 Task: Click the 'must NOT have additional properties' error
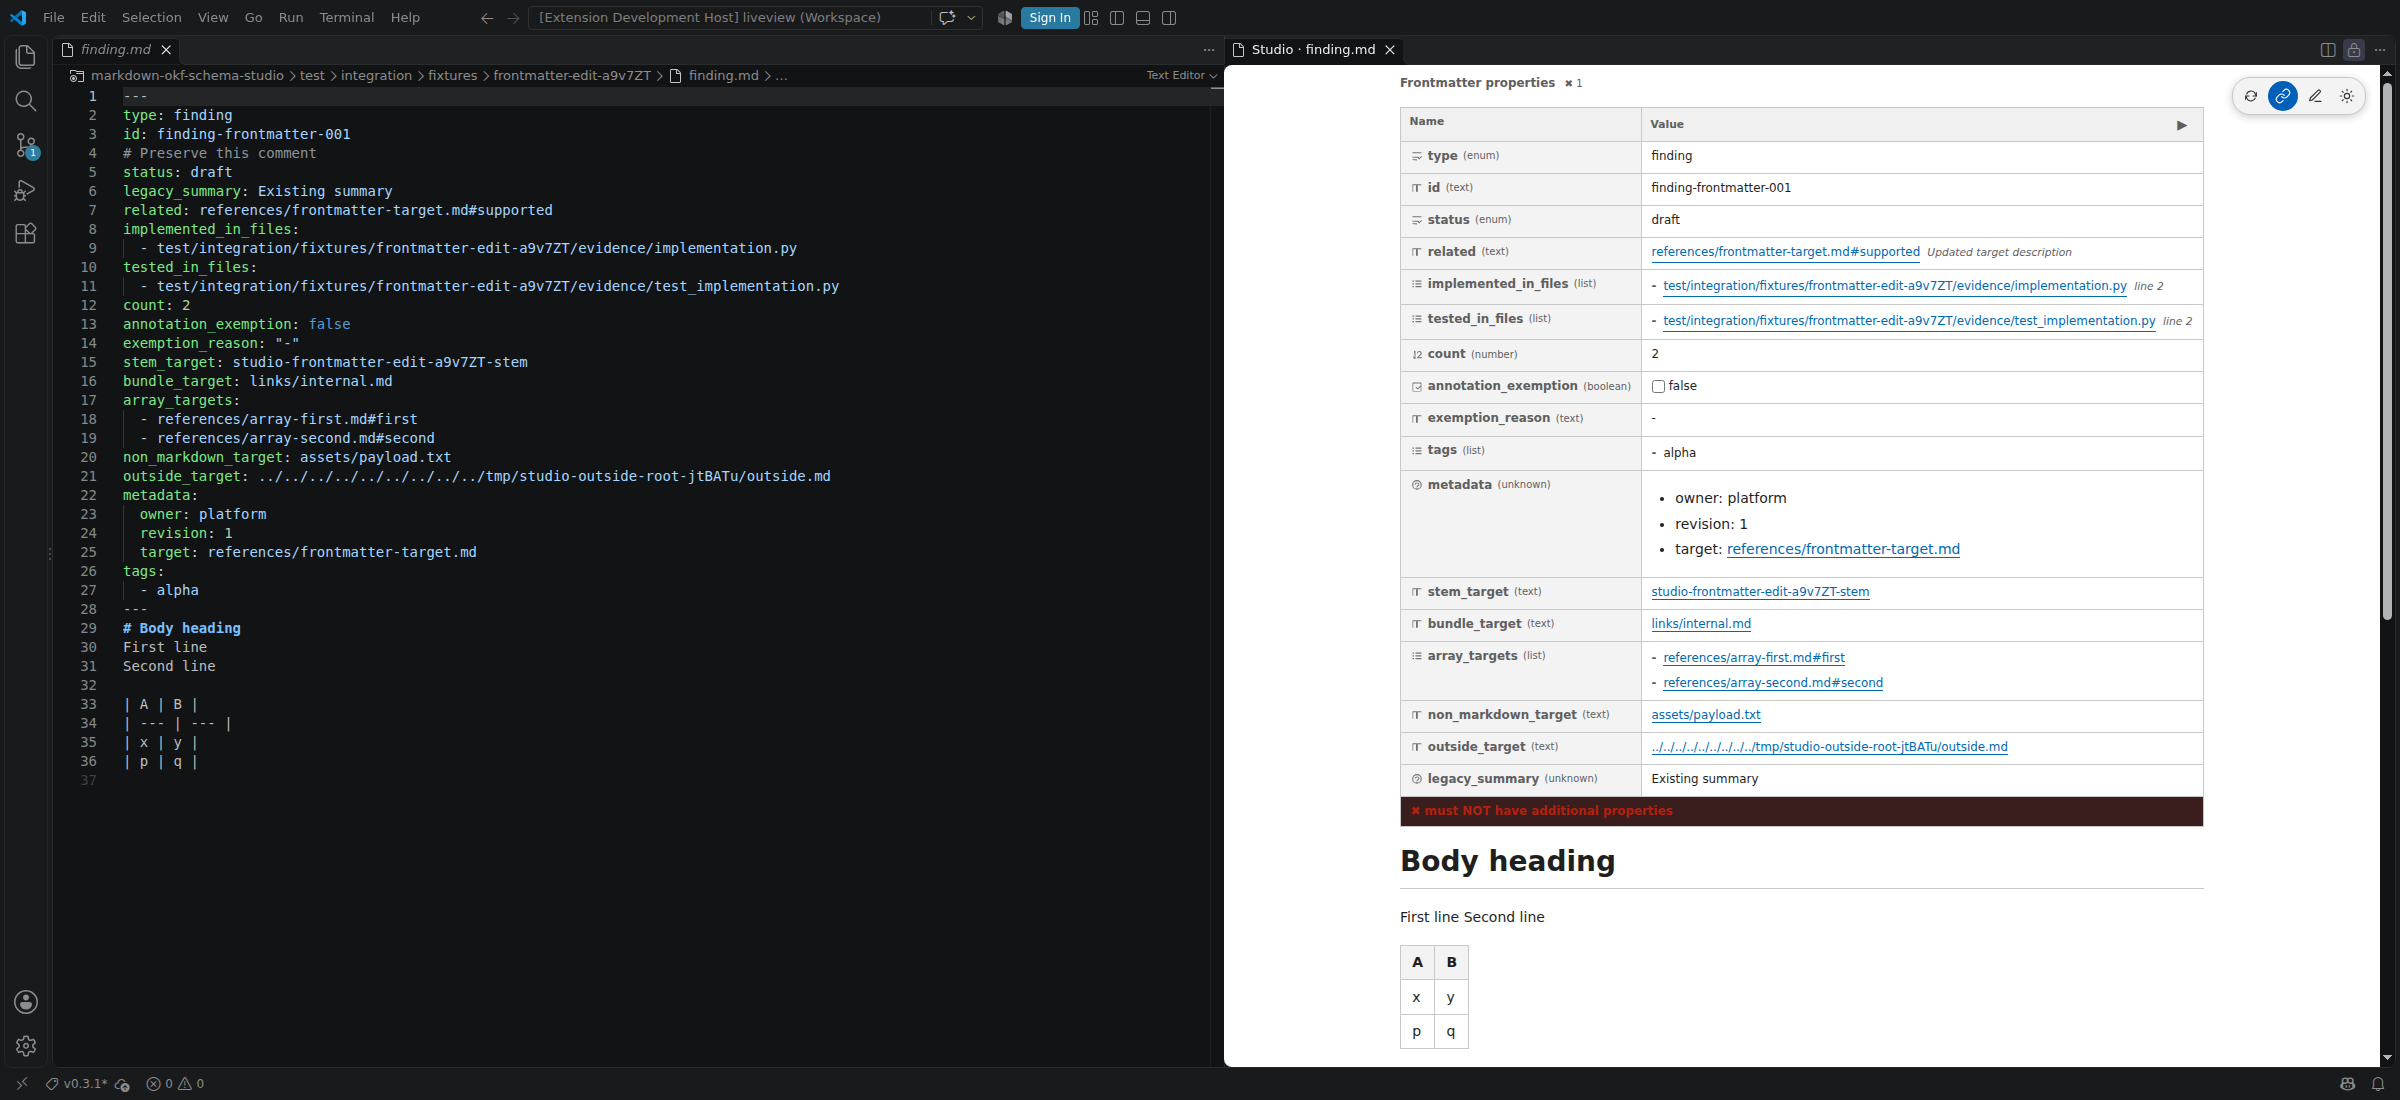tap(1801, 811)
